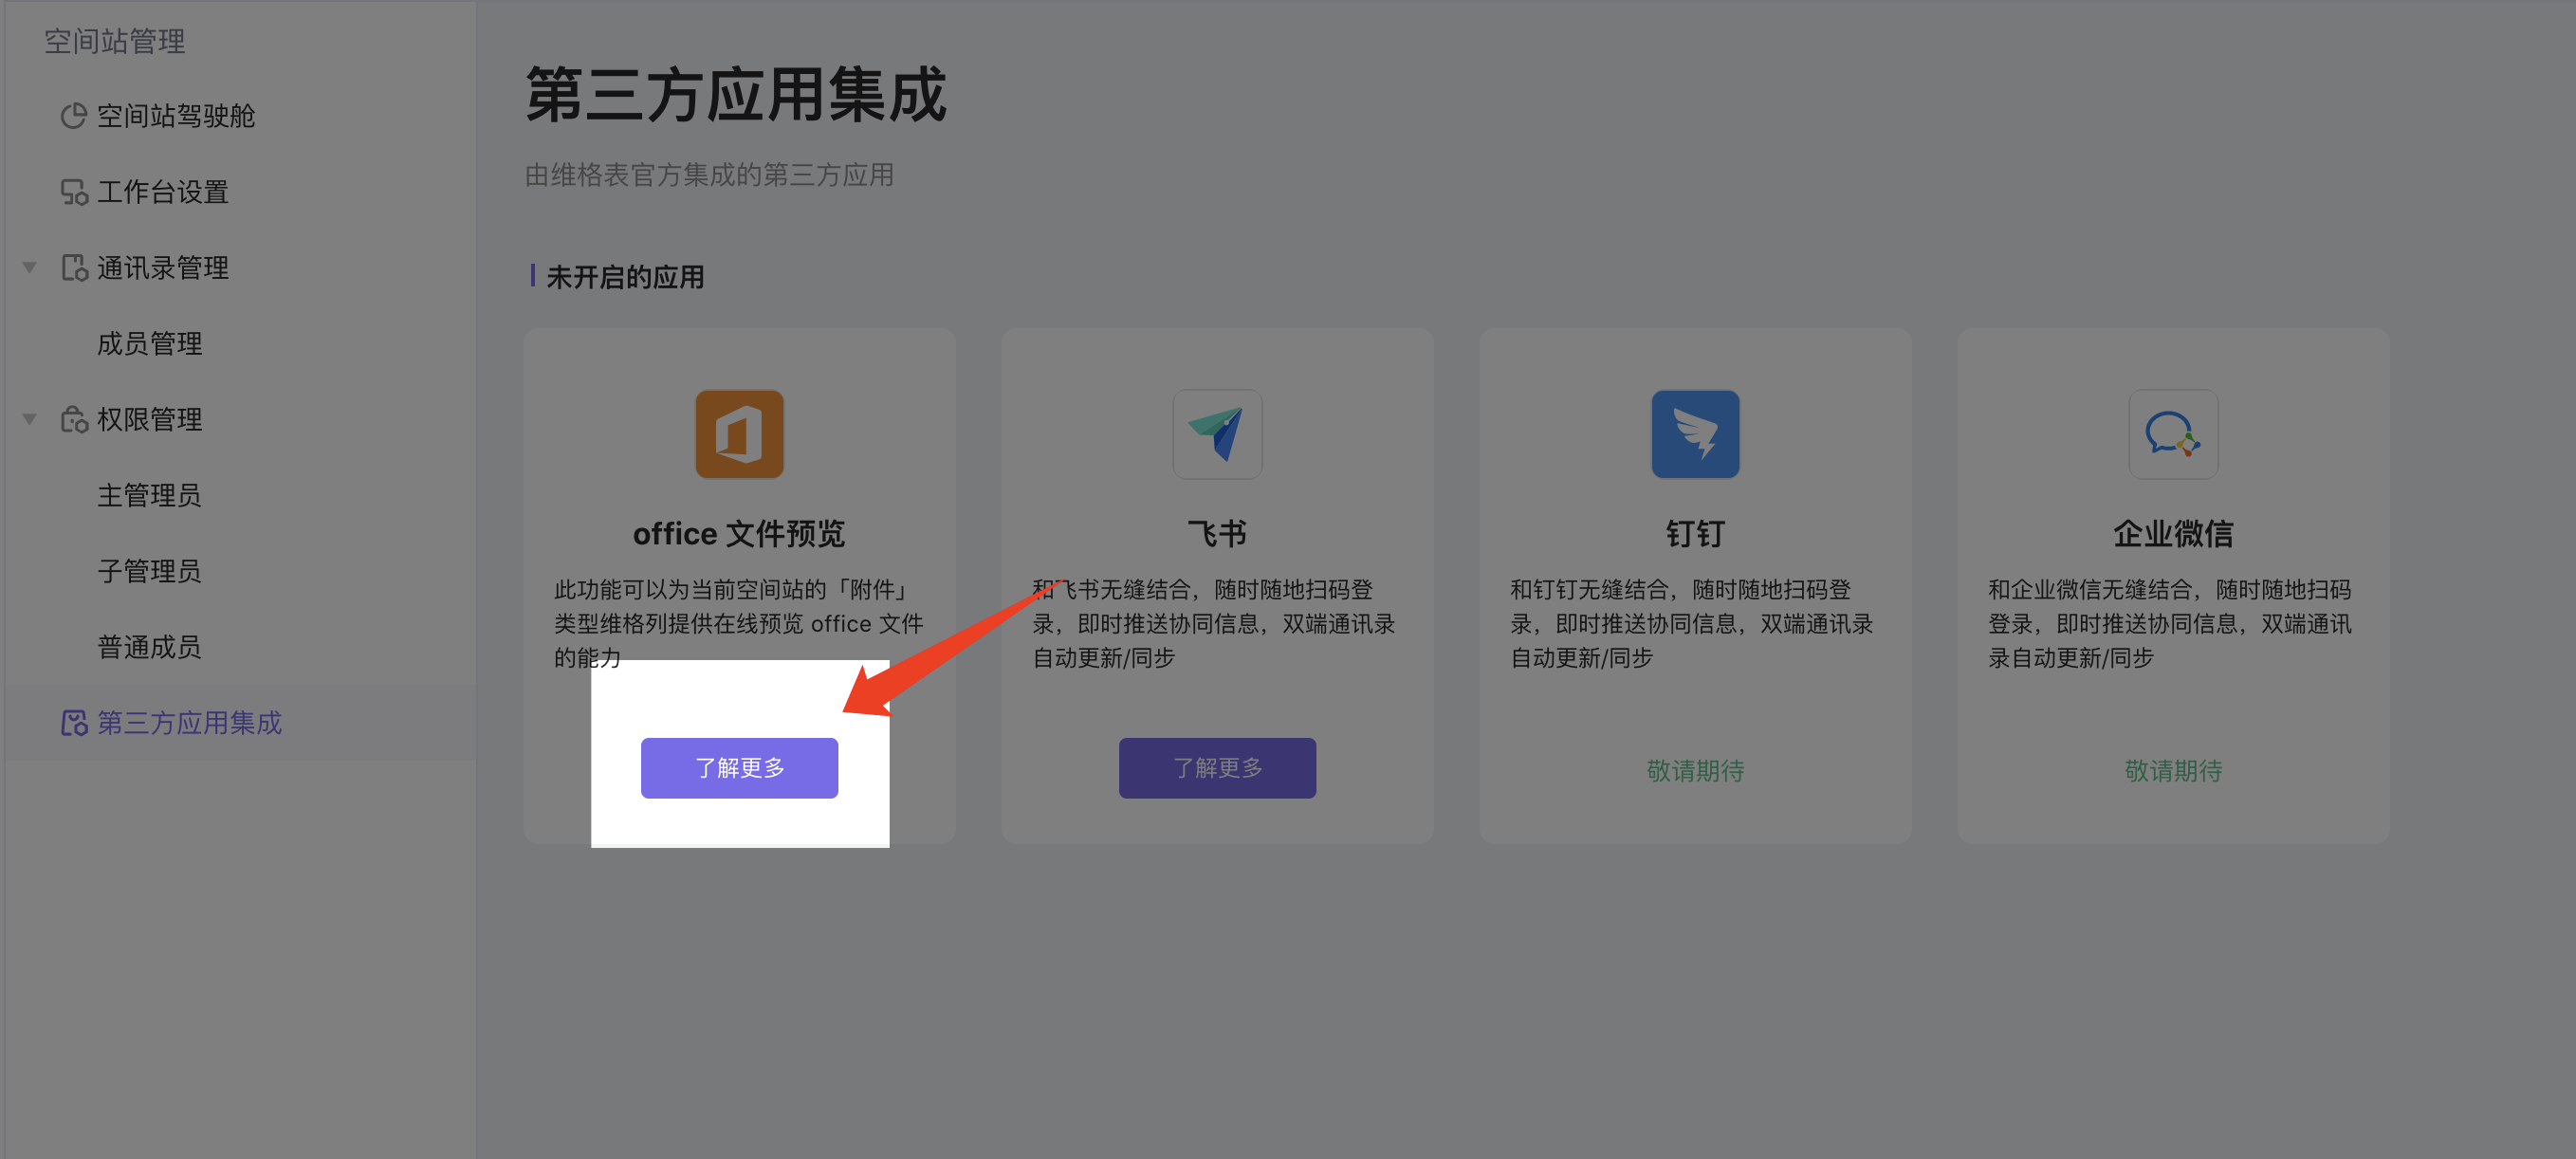
Task: Collapse the 权限管理 tree arrow
Action: pos(30,420)
